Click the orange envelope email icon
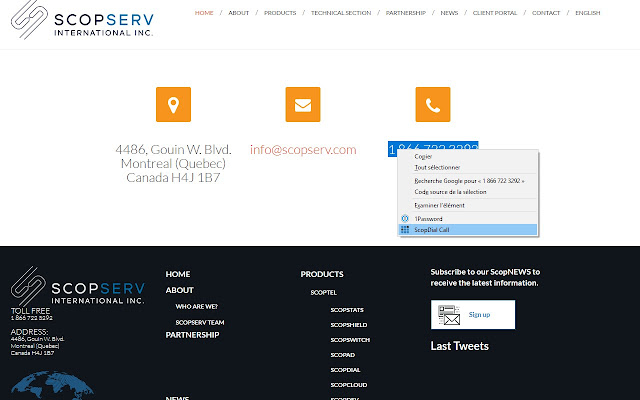The height and width of the screenshot is (400, 640). (303, 104)
